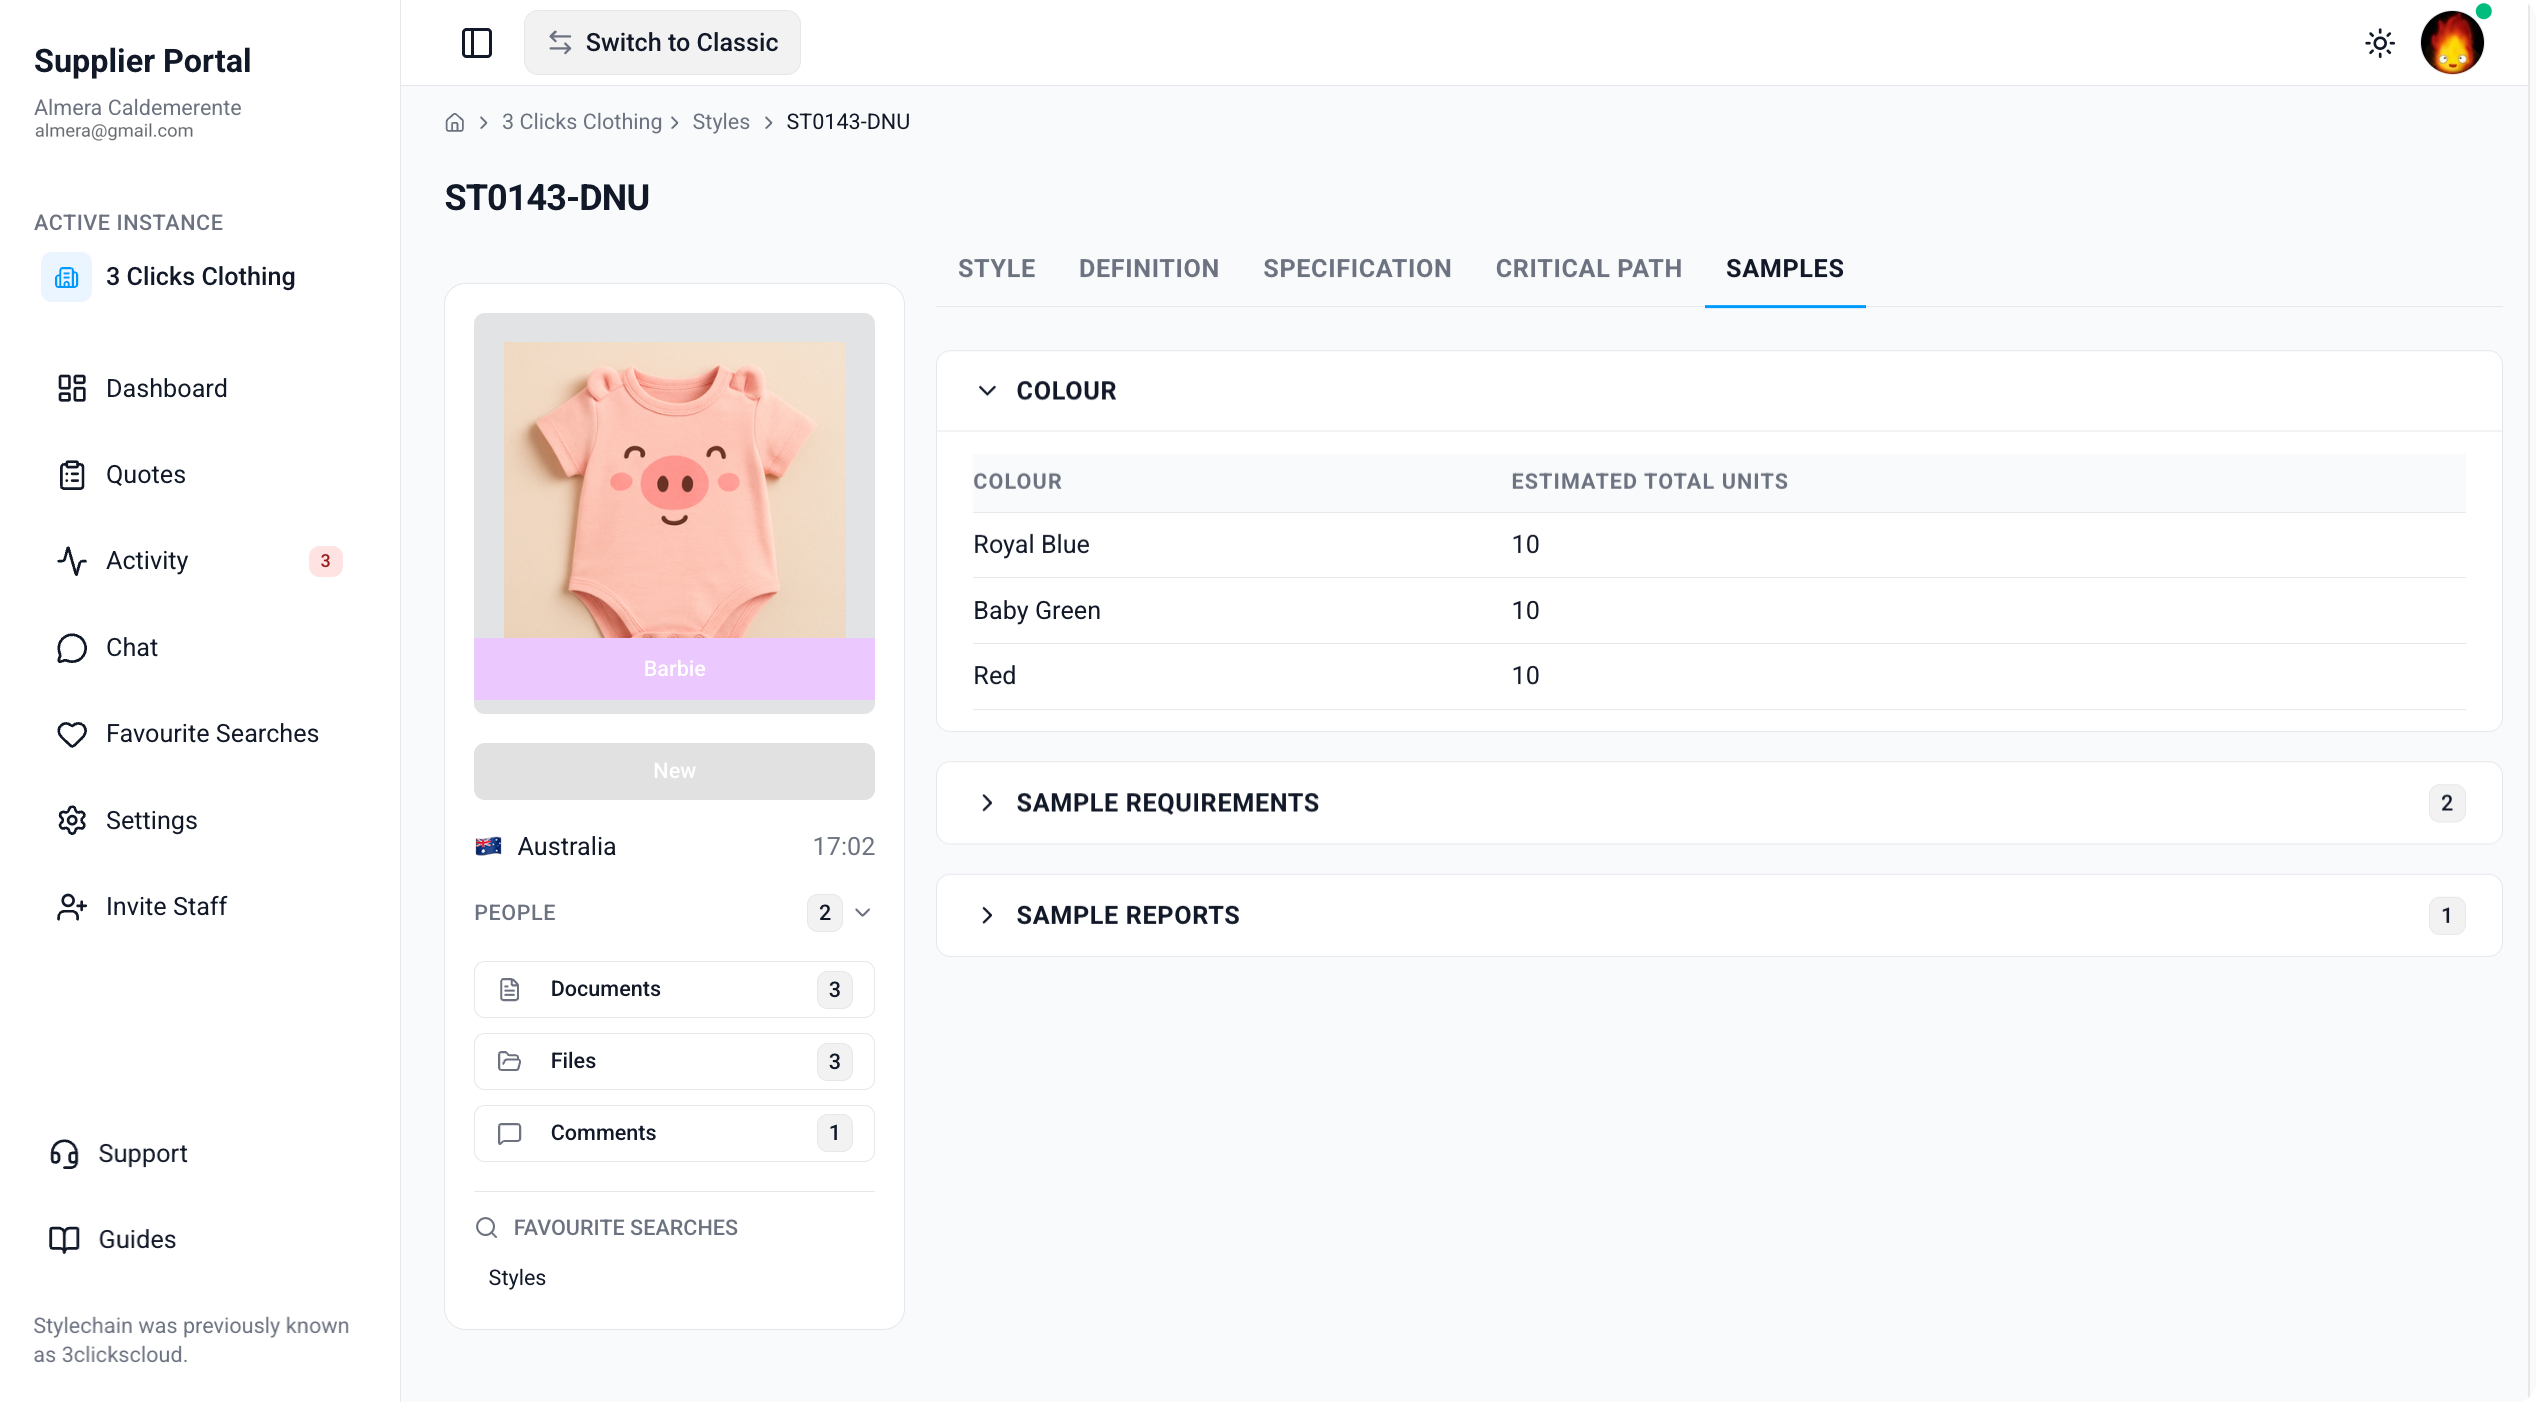Expand the SAMPLE REQUIREMENTS section
Image resolution: width=2536 pixels, height=1402 pixels.
[1718, 803]
